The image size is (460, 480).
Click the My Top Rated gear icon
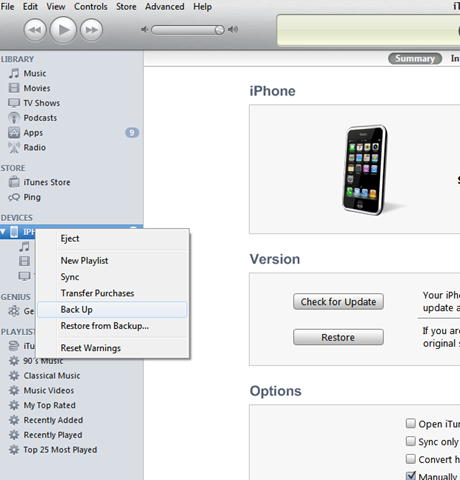pos(14,405)
